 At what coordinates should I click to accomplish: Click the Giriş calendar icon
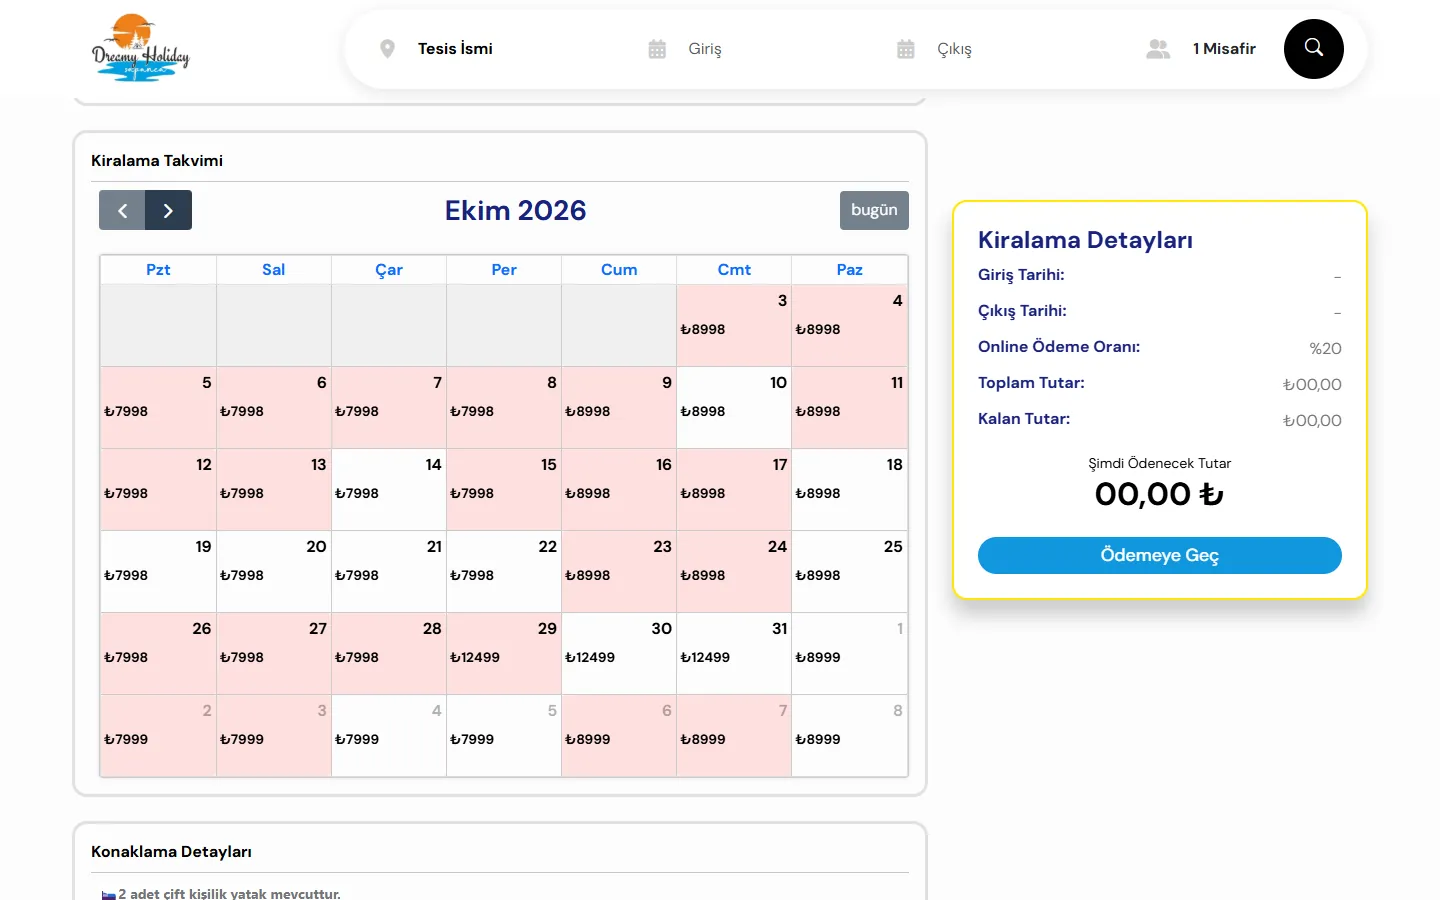pos(657,49)
